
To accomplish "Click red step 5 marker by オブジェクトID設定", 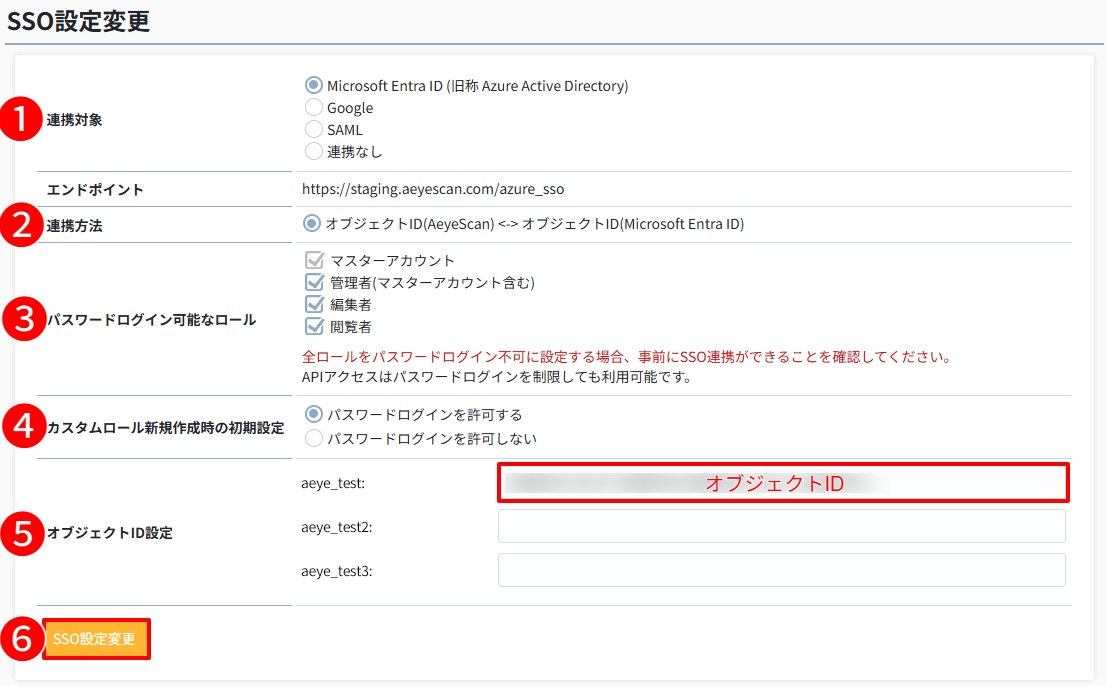I will pyautogui.click(x=21, y=533).
